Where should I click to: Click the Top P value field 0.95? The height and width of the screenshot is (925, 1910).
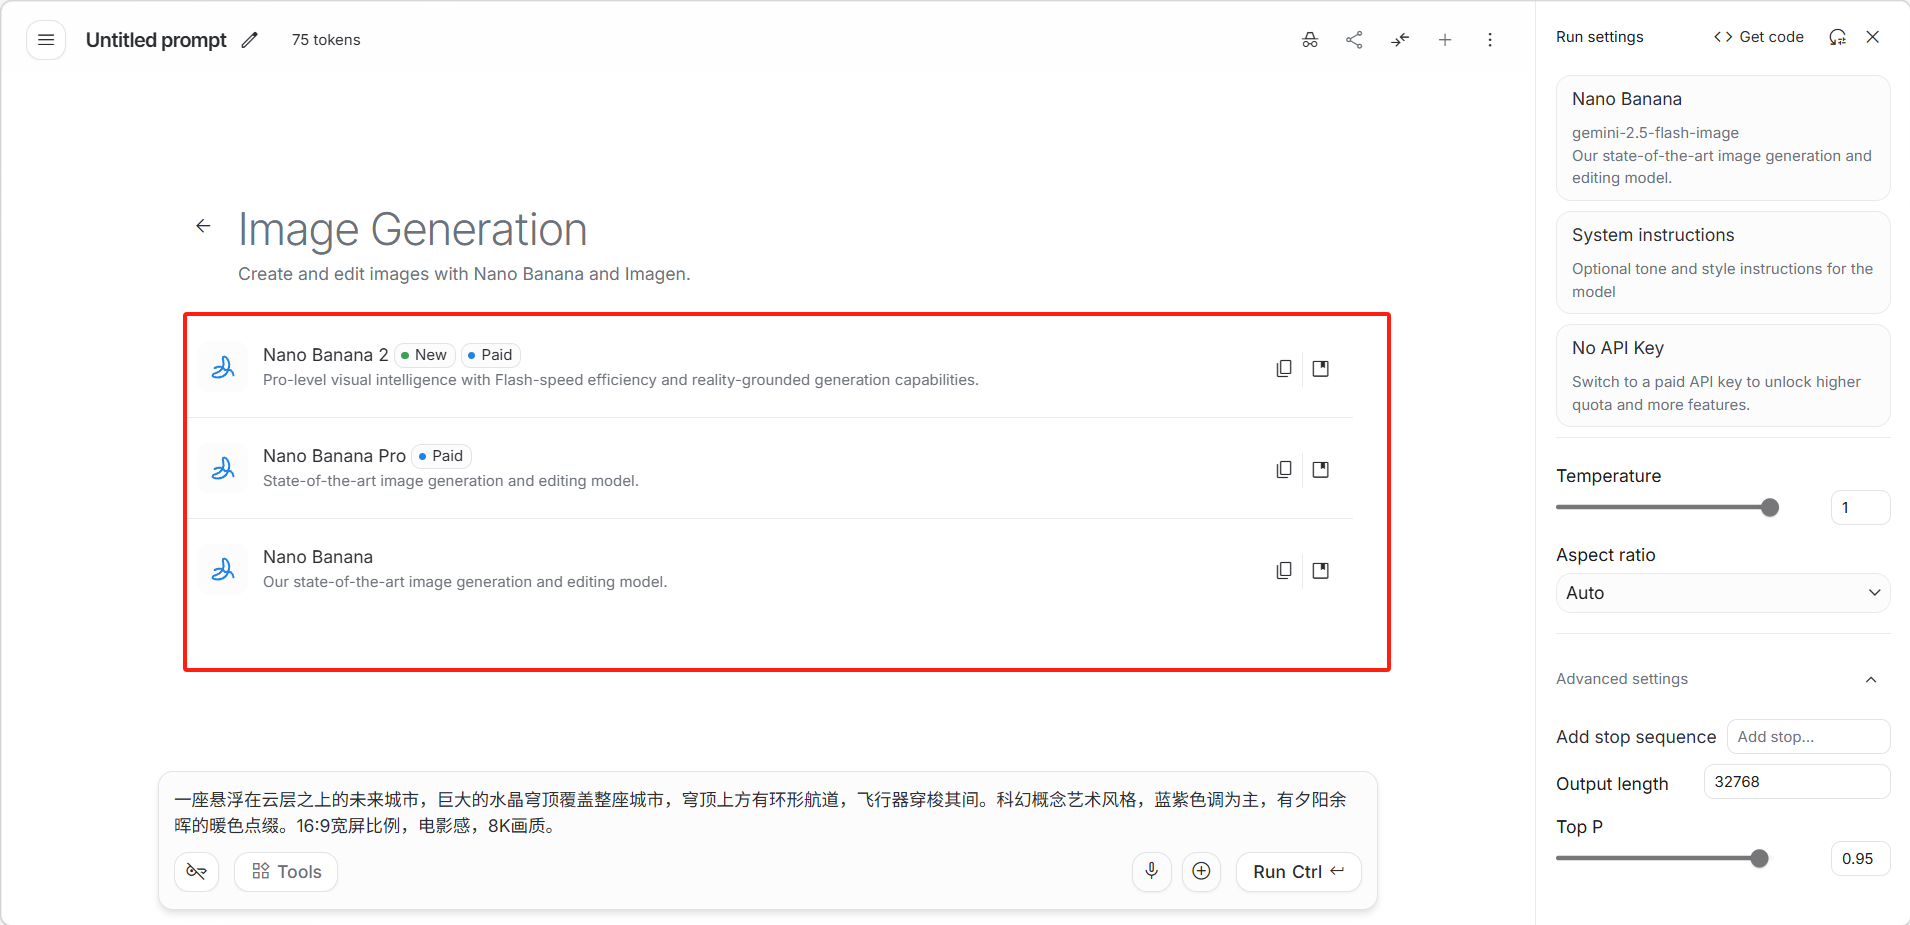[1860, 859]
